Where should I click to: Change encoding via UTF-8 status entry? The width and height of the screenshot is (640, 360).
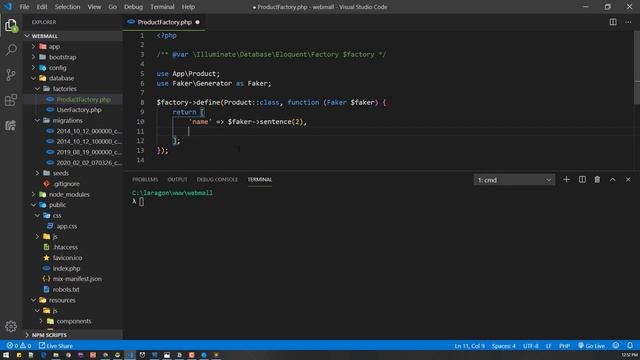[x=531, y=346]
